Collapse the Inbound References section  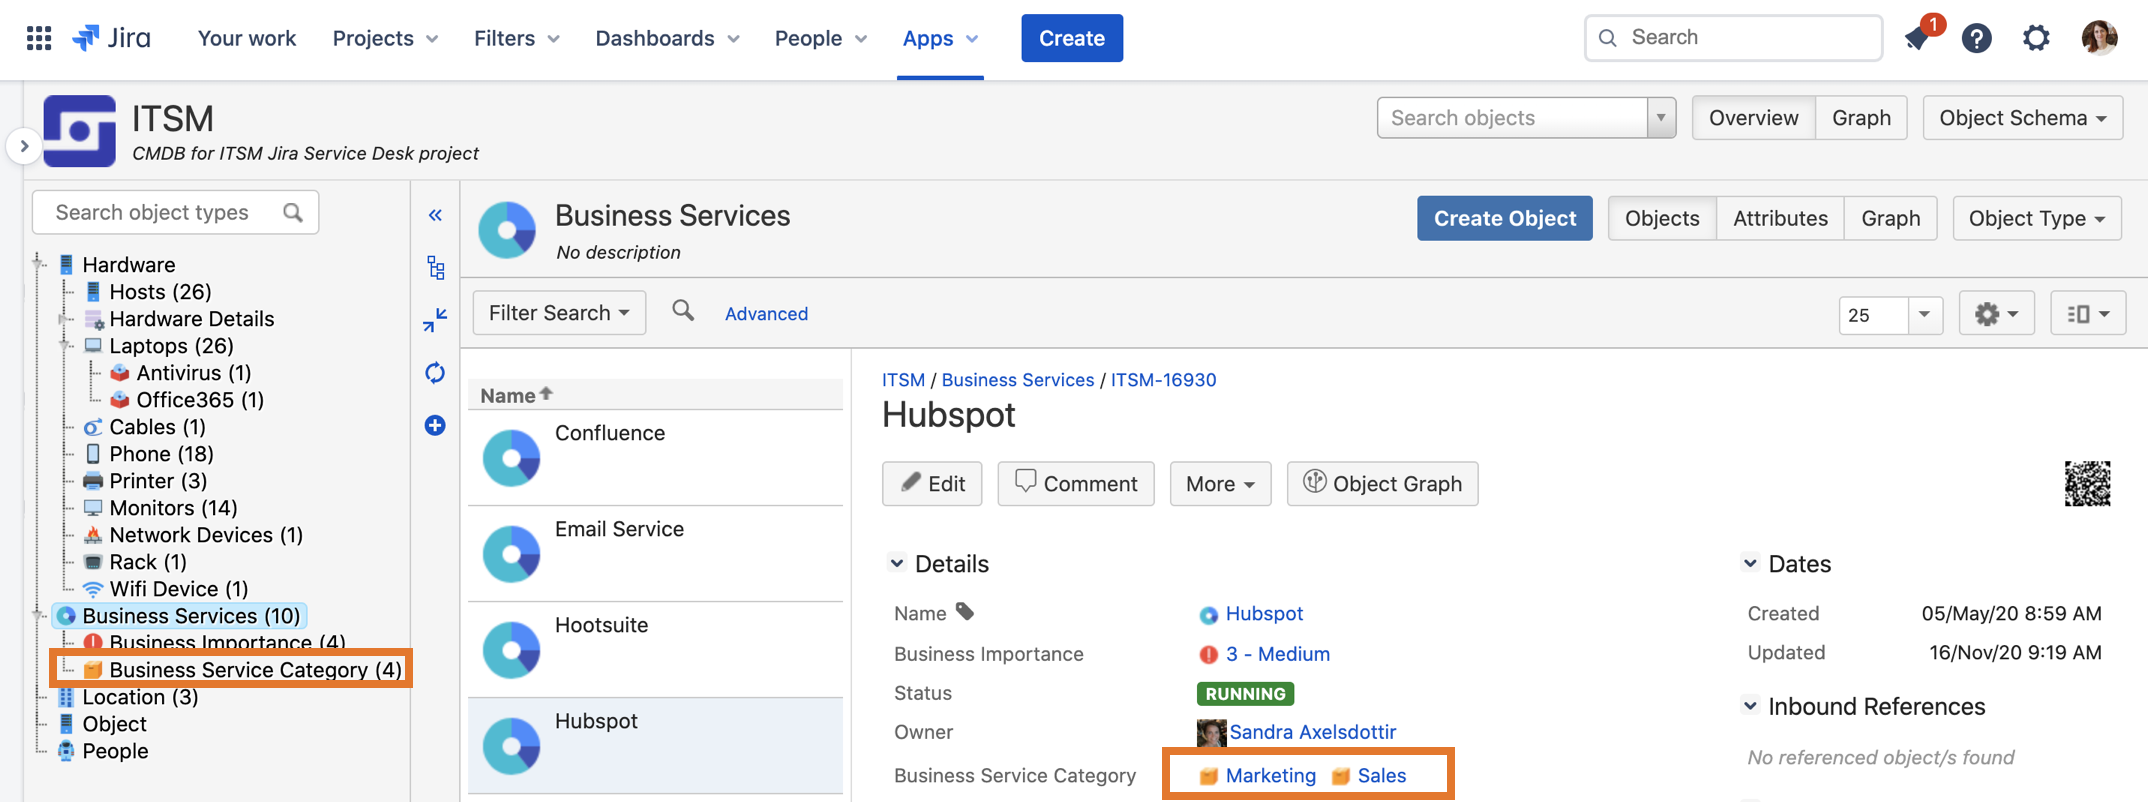1750,706
